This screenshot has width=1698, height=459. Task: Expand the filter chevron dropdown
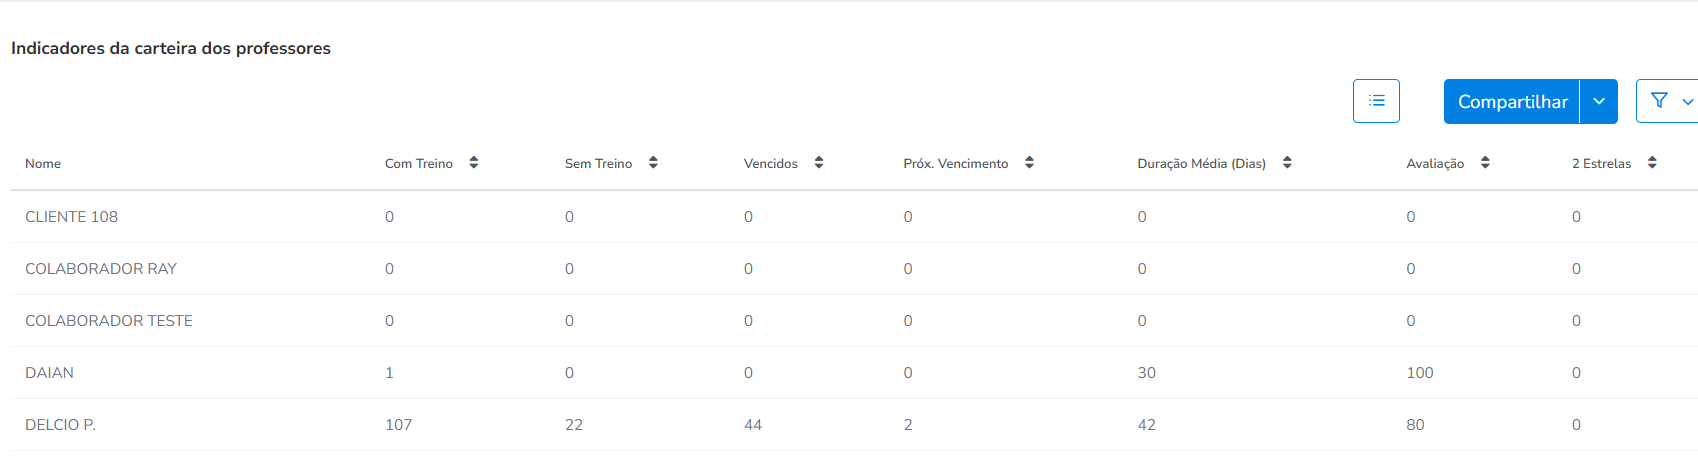pos(1688,102)
